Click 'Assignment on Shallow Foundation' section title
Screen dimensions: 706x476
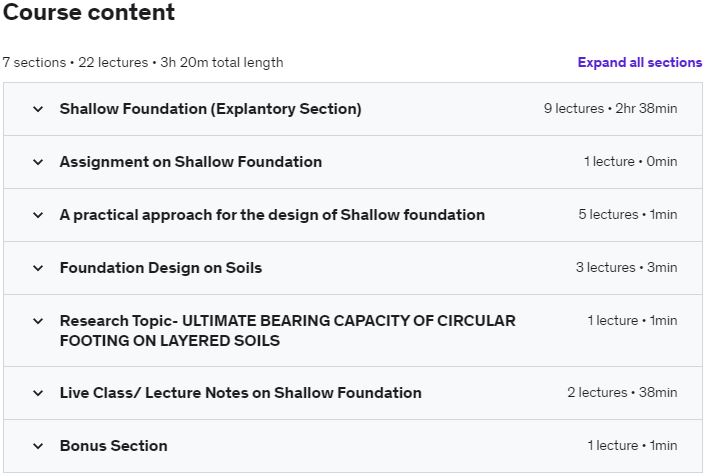click(x=190, y=162)
